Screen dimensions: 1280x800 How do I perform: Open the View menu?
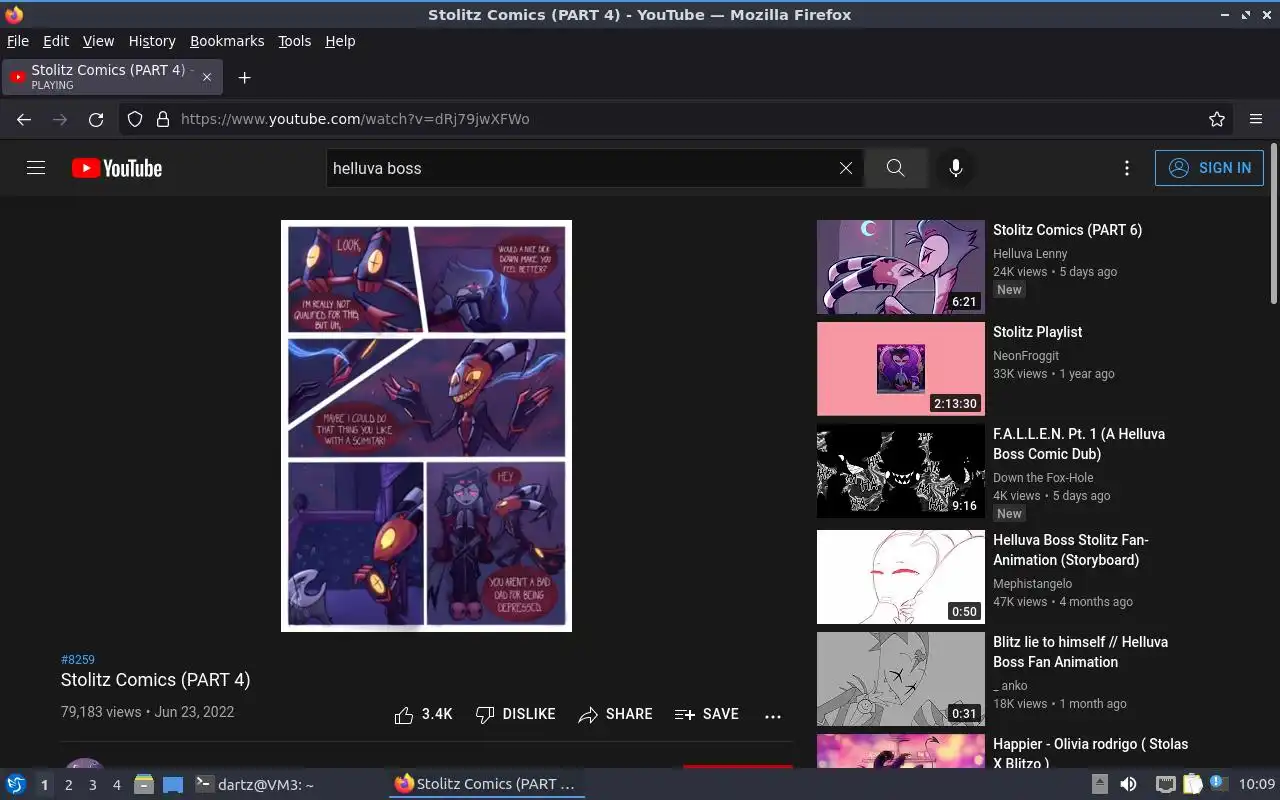[x=98, y=41]
